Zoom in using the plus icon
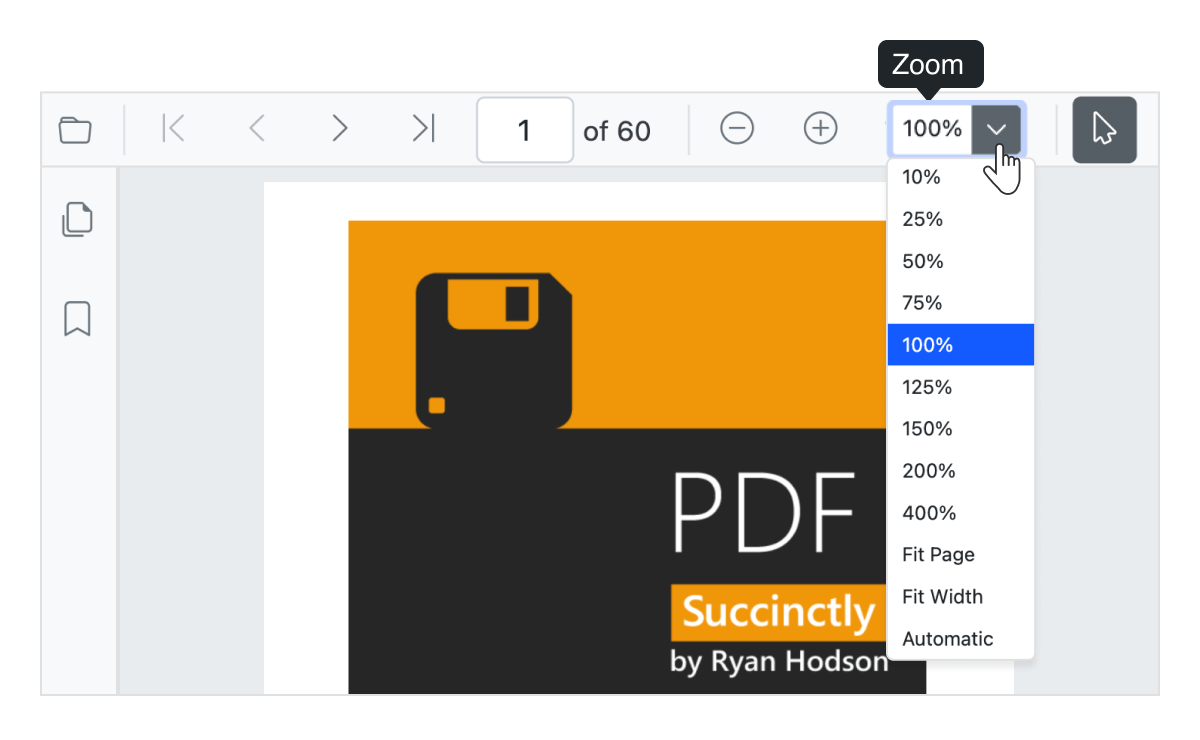 coord(820,129)
